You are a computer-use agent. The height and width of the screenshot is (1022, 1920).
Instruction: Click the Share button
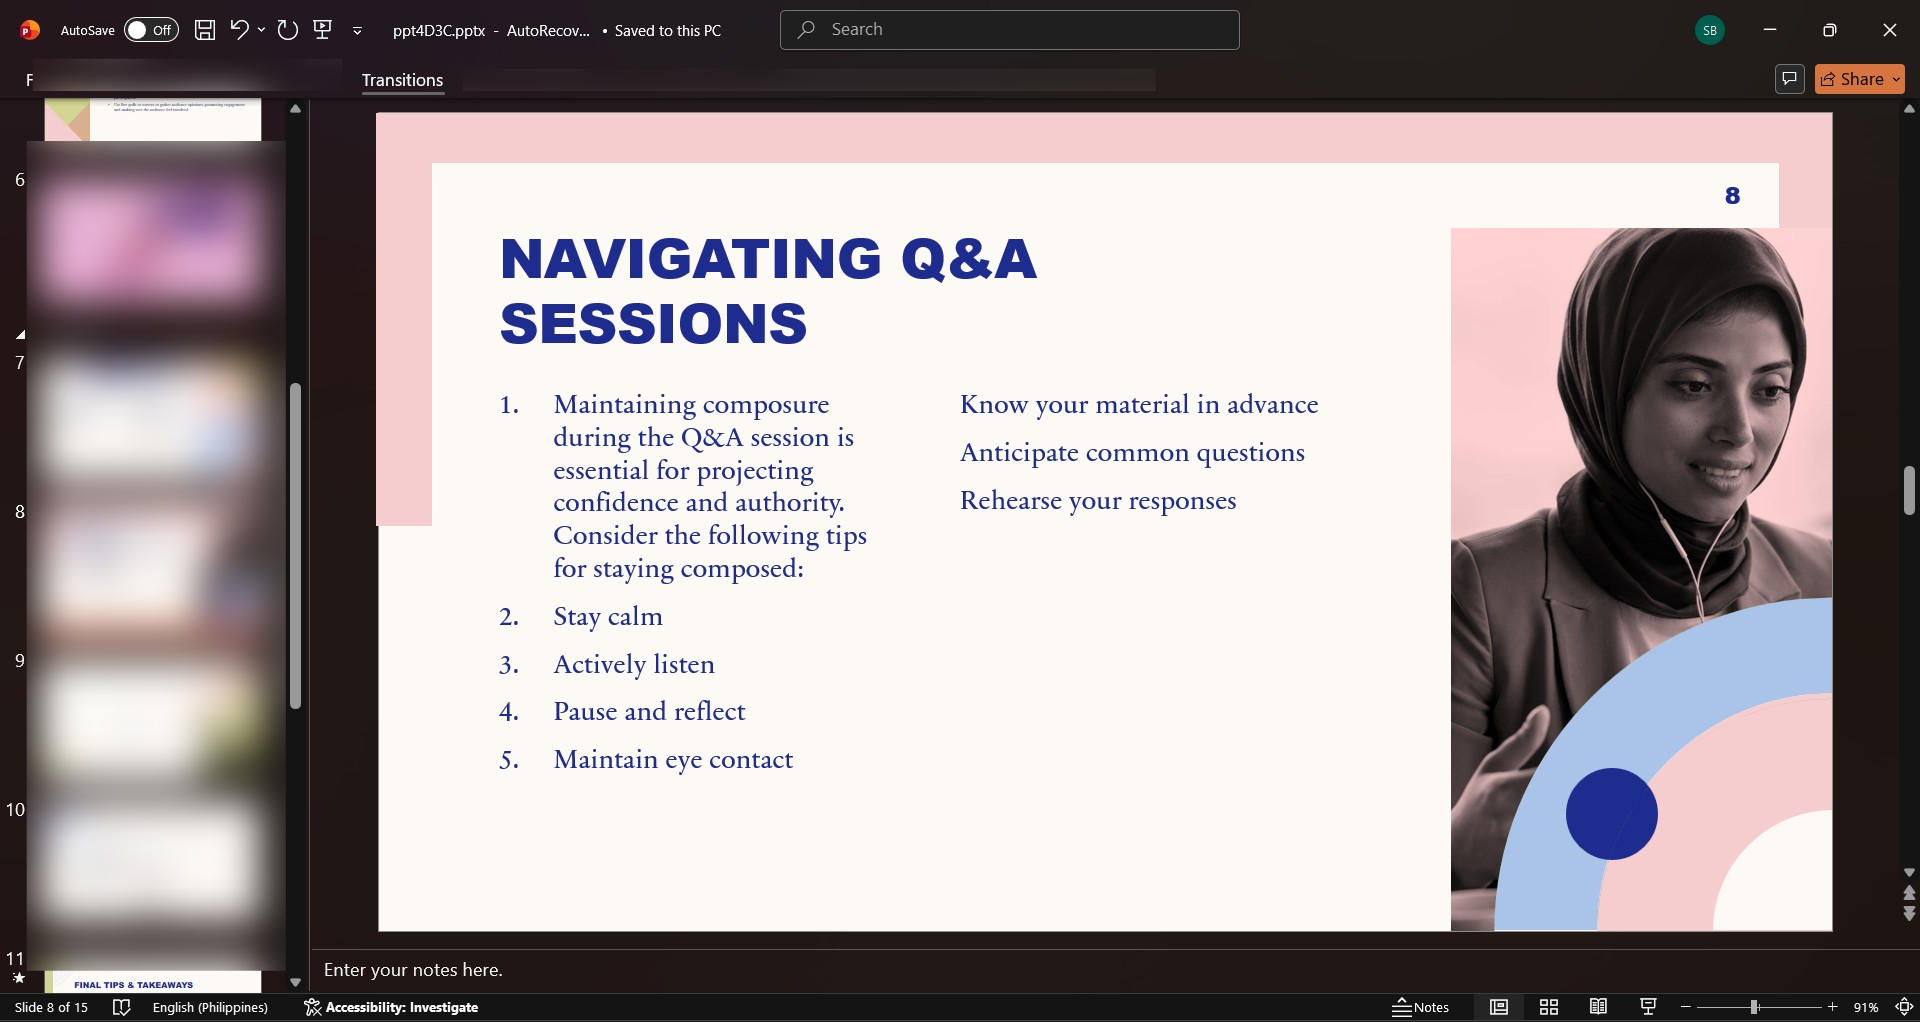1853,78
